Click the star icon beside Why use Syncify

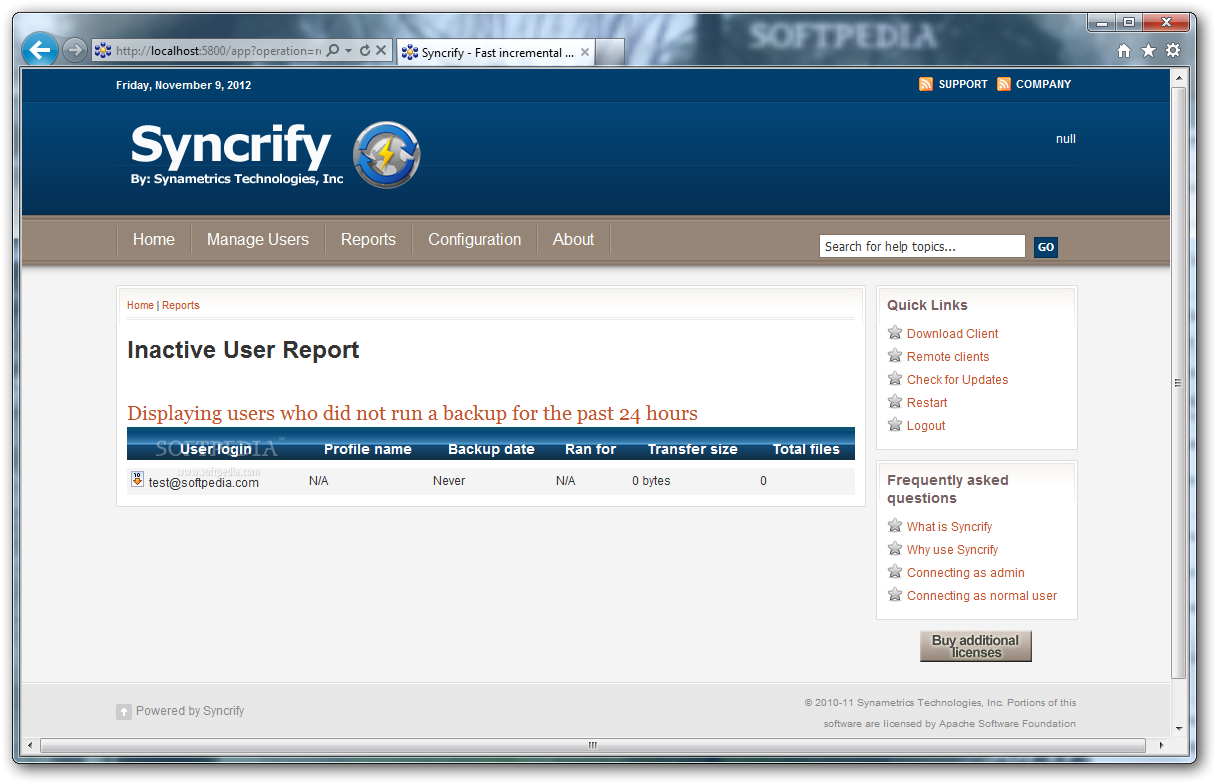coord(895,549)
